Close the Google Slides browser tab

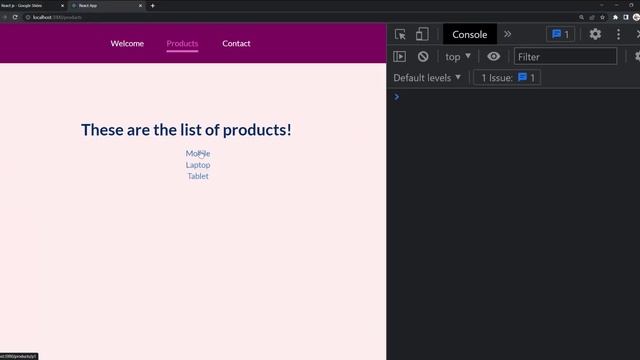pos(62,6)
